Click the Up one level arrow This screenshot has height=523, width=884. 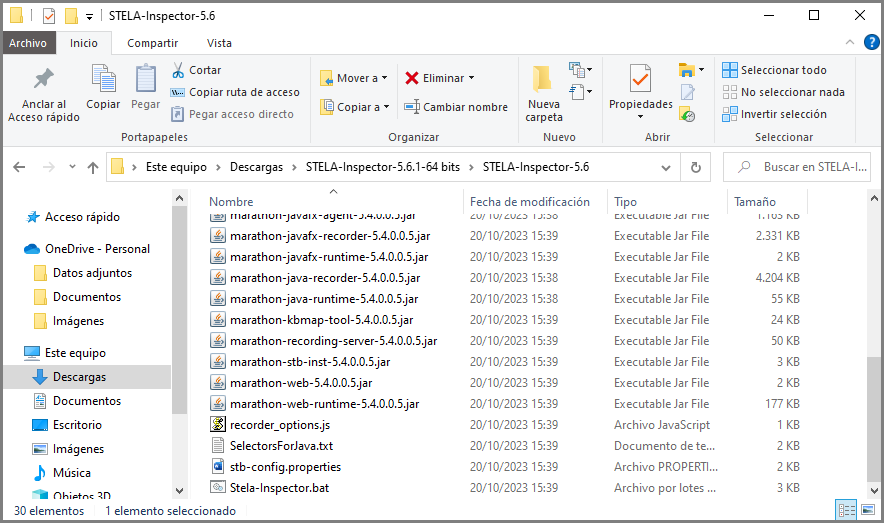coord(93,167)
